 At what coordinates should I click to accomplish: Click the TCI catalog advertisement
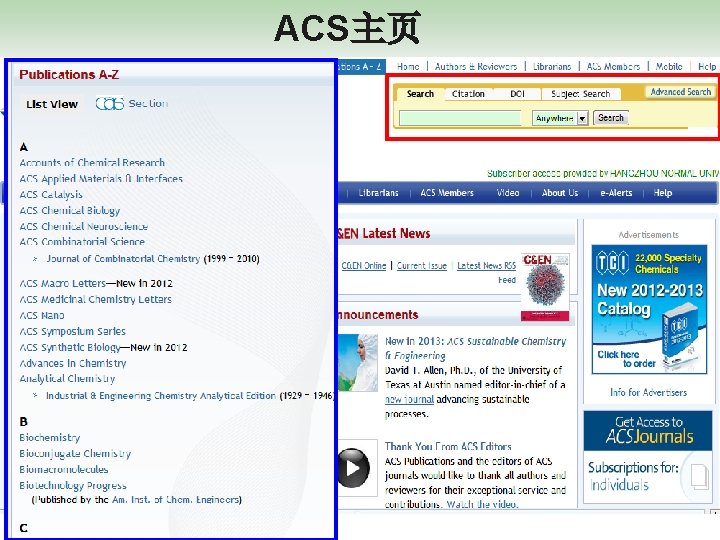pos(649,309)
